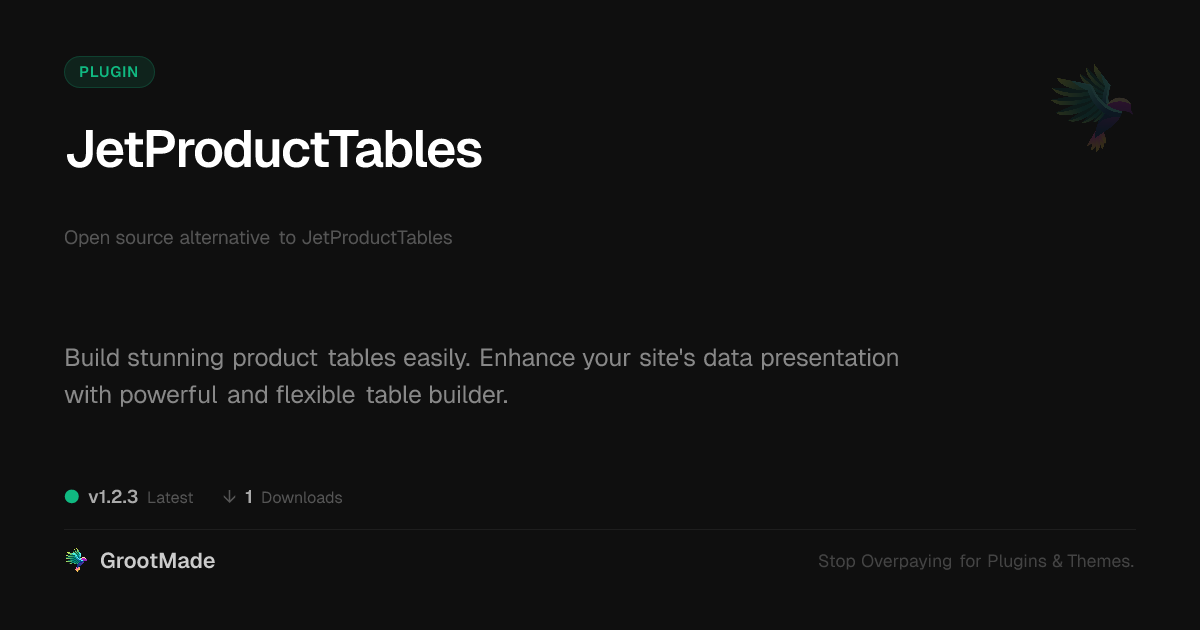Click the green status dot
Screen dimensions: 1200x630
72,497
